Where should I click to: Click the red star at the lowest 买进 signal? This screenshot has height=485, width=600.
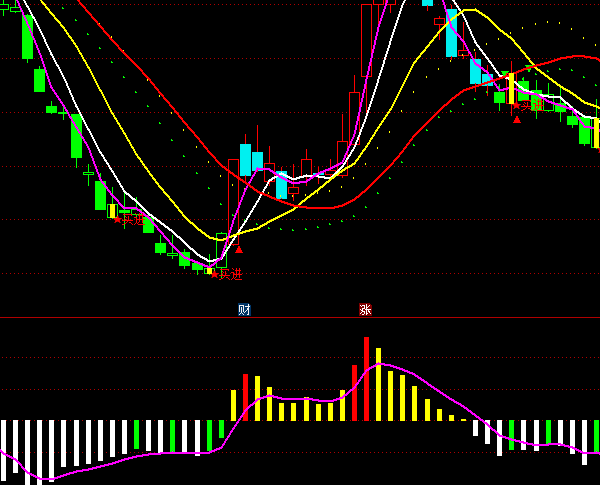coord(214,274)
